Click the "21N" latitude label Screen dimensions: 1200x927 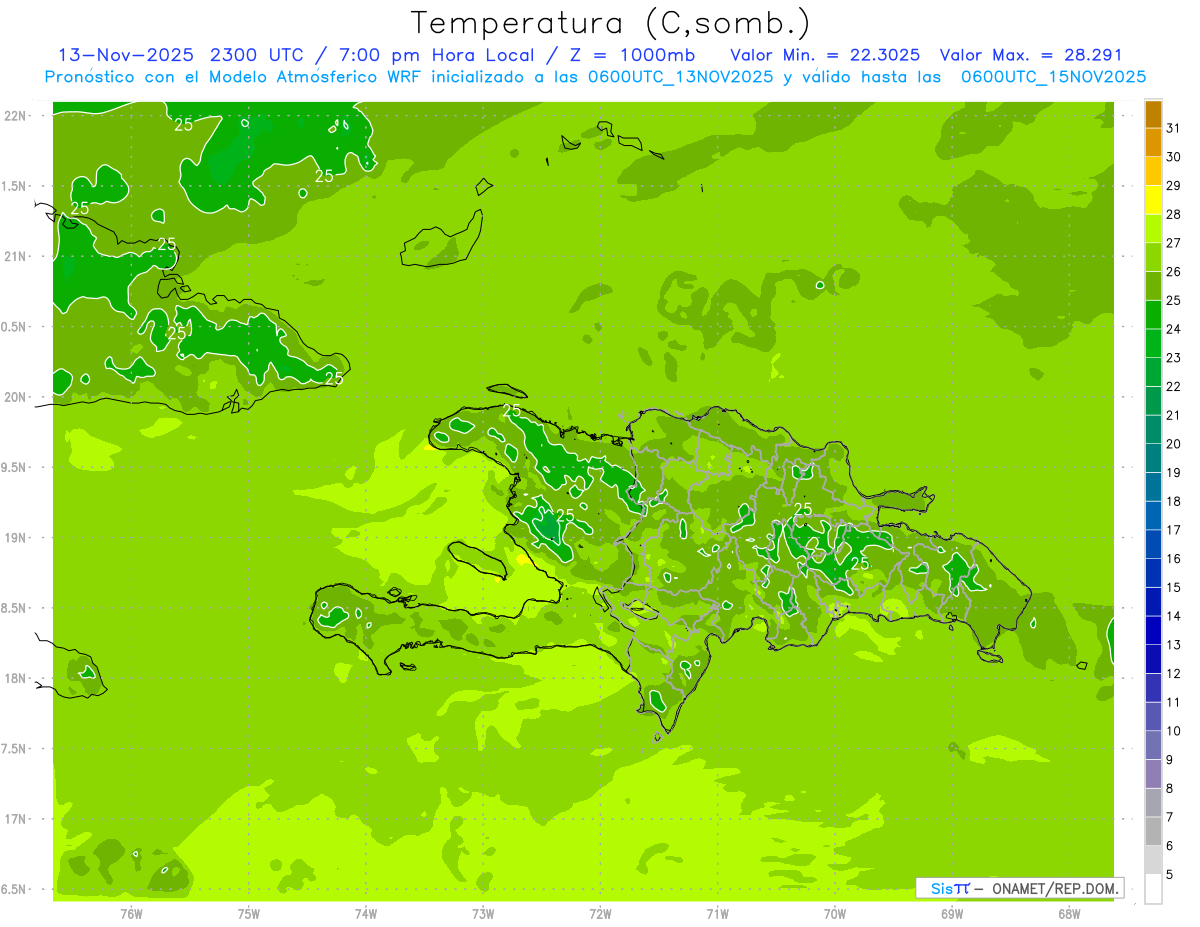[x=15, y=256]
